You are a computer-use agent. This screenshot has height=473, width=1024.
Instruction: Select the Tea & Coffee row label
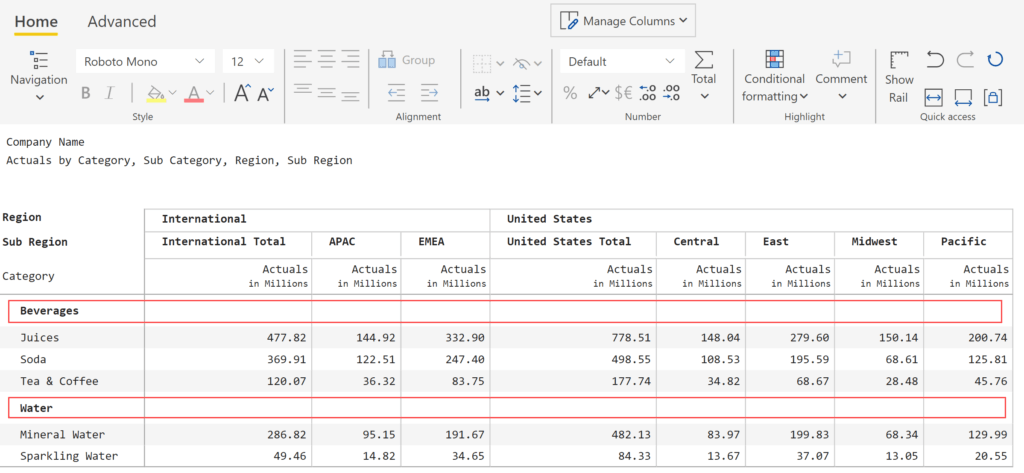pyautogui.click(x=59, y=381)
